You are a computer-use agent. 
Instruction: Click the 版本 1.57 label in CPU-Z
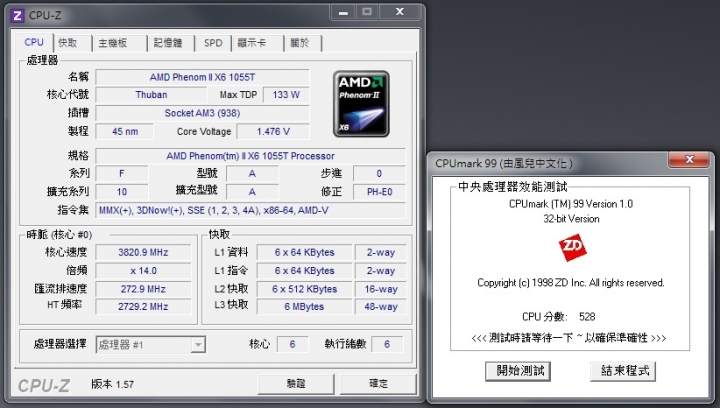tap(112, 384)
